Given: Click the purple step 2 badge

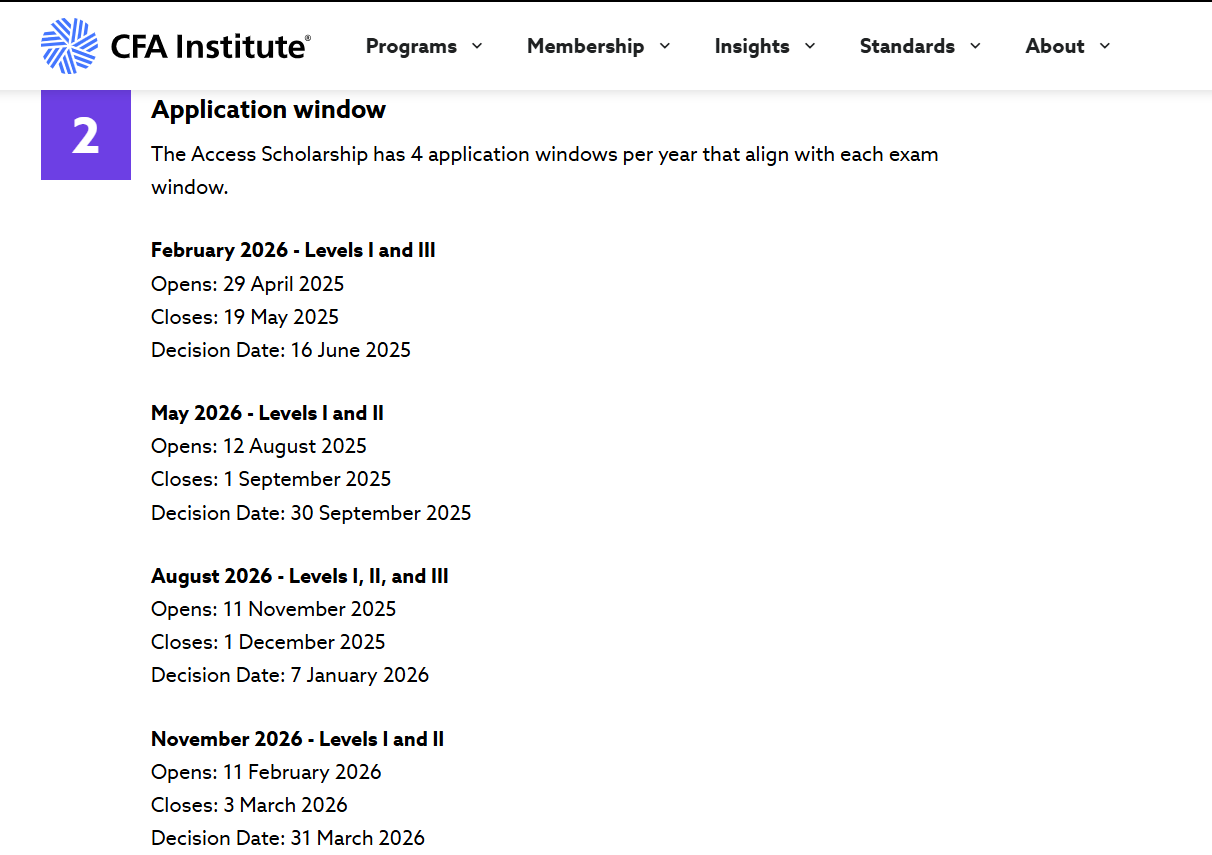Looking at the screenshot, I should tap(86, 135).
